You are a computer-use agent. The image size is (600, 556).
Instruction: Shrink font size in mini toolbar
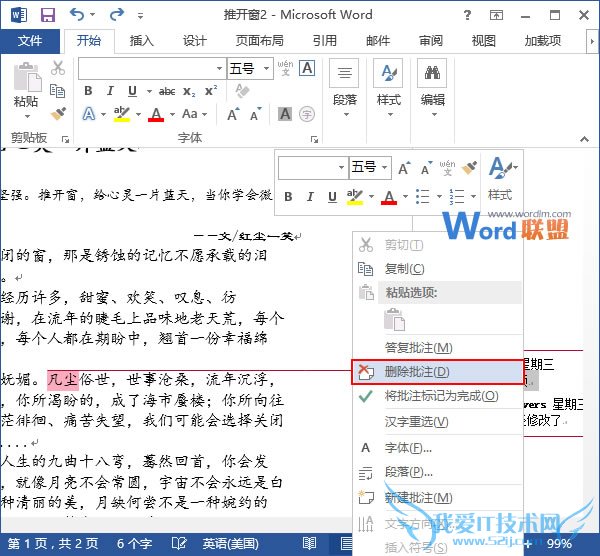426,168
